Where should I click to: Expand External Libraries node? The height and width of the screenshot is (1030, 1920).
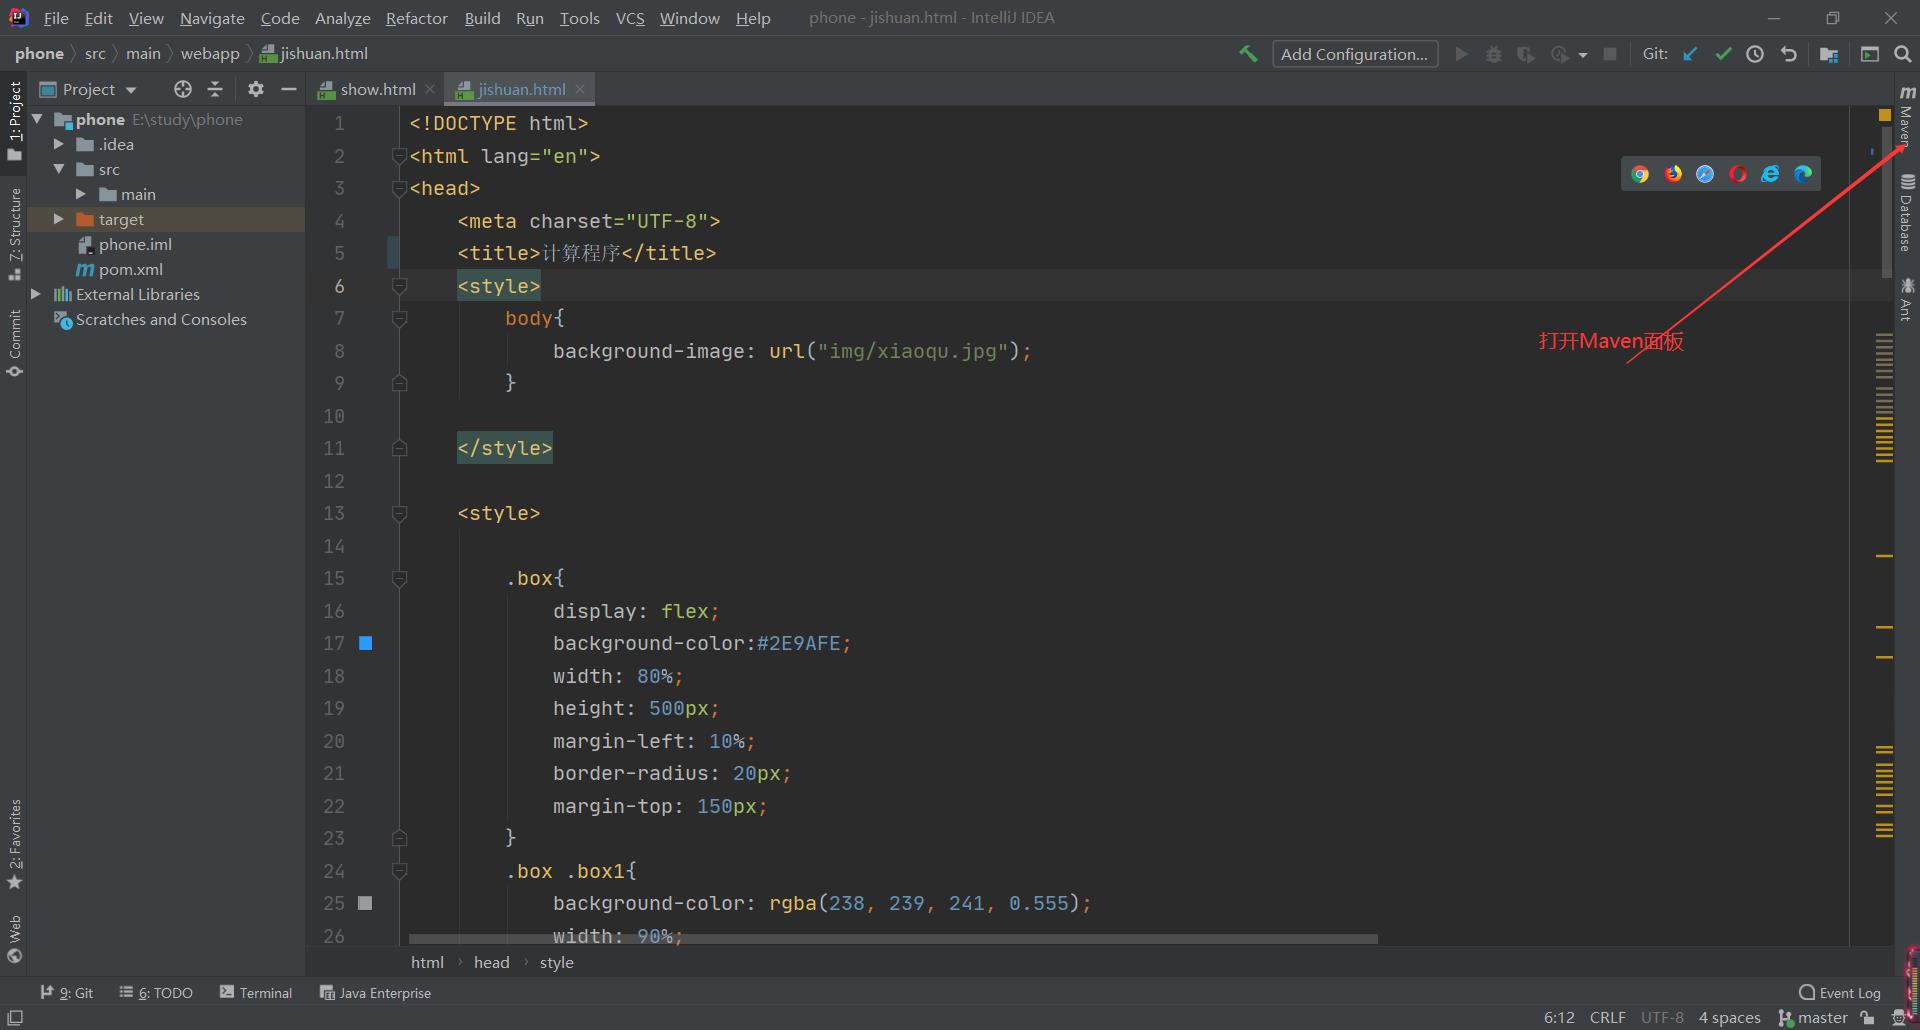pos(36,294)
